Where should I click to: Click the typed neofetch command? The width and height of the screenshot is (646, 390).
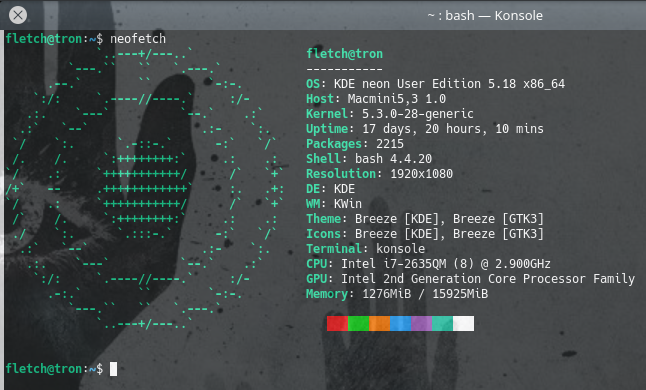click(x=138, y=39)
